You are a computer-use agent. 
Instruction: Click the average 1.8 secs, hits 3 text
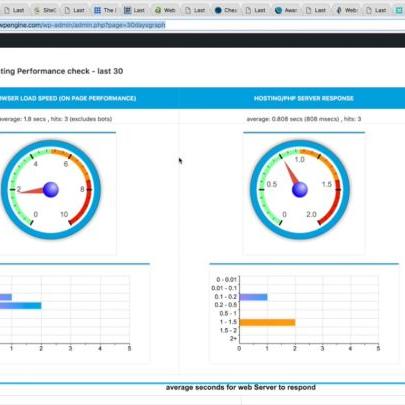(56, 119)
